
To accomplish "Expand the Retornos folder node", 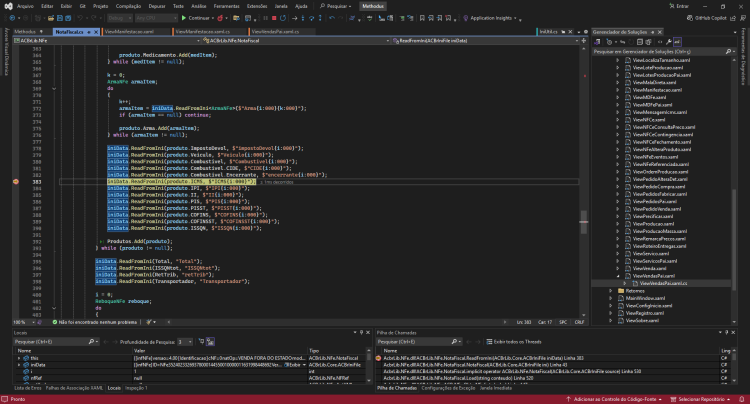I will tap(610, 291).
